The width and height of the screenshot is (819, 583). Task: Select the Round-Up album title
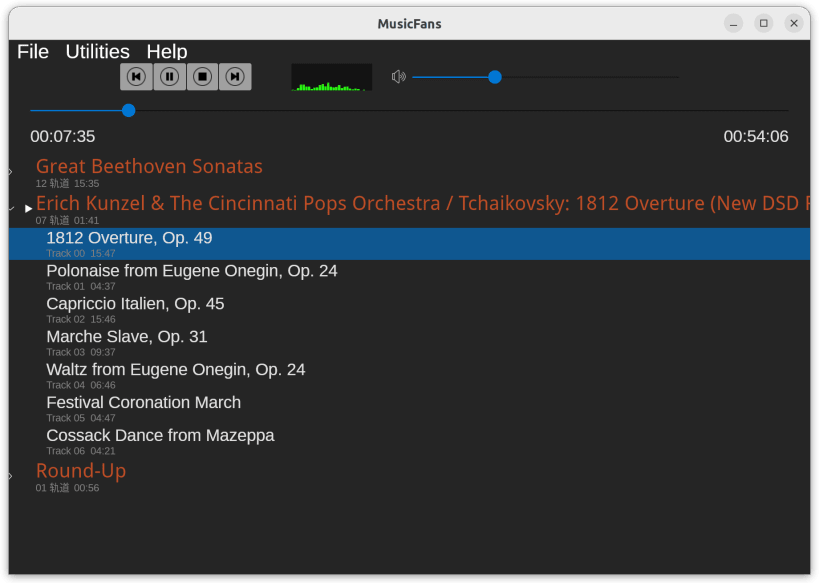tap(81, 471)
